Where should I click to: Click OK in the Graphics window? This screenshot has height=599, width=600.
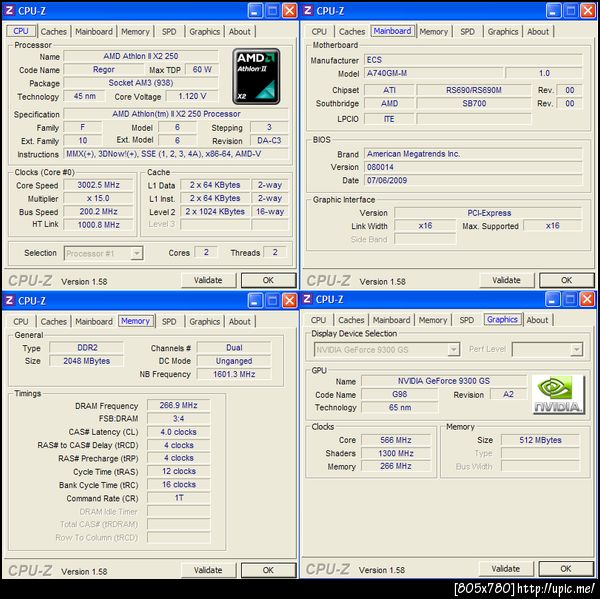[x=566, y=569]
